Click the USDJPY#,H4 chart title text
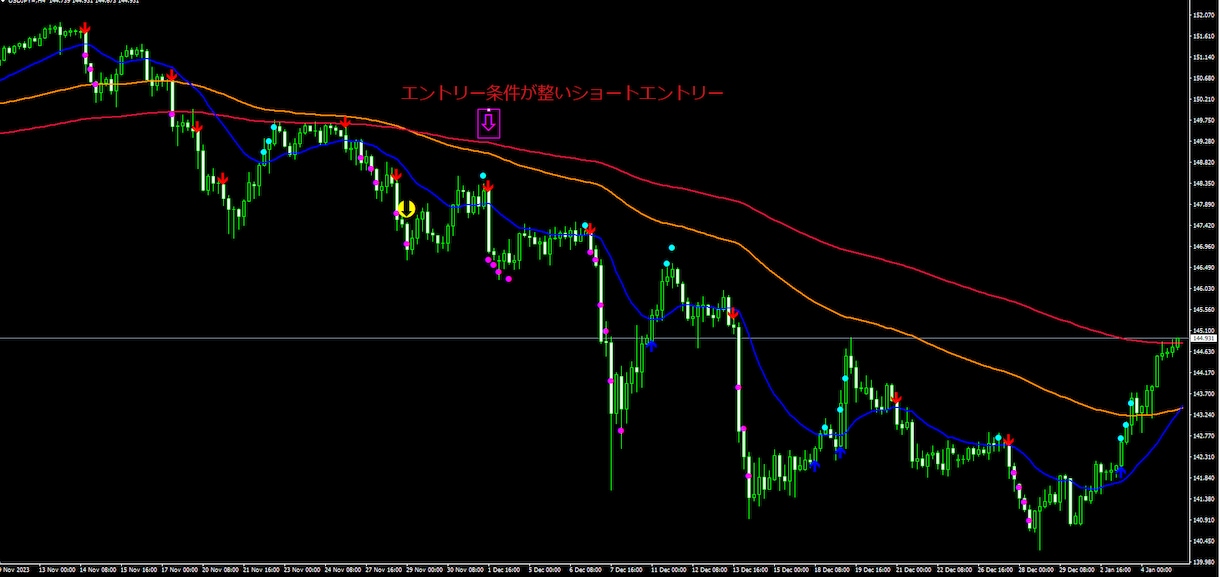This screenshot has height=577, width=1220. [26, 2]
